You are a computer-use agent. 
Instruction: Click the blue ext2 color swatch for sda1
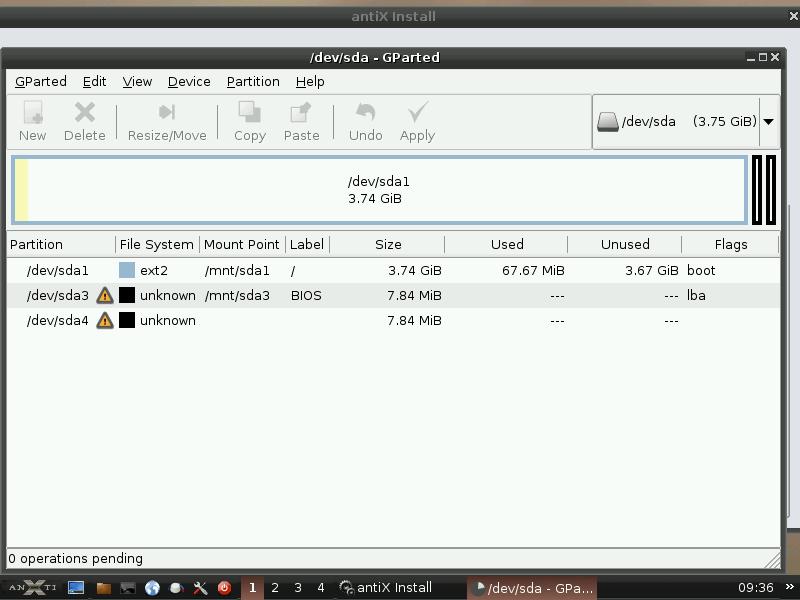127,270
